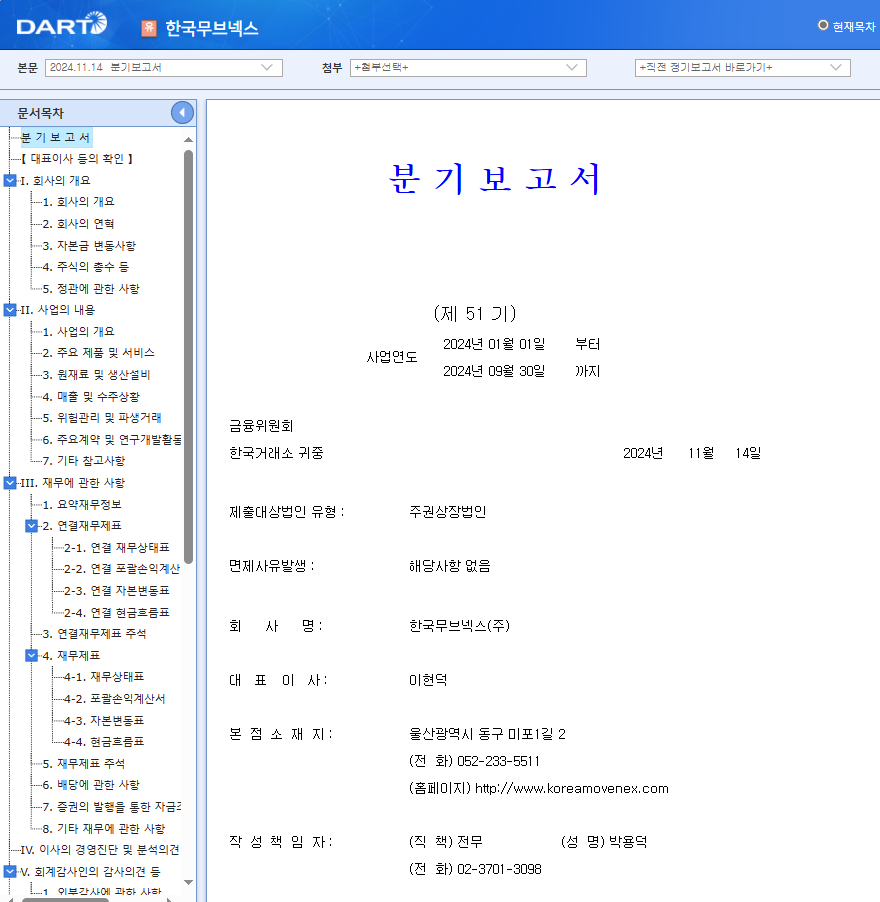Collapse the 2. 연결재무제표 subsection
This screenshot has height=902, width=880.
coord(31,525)
